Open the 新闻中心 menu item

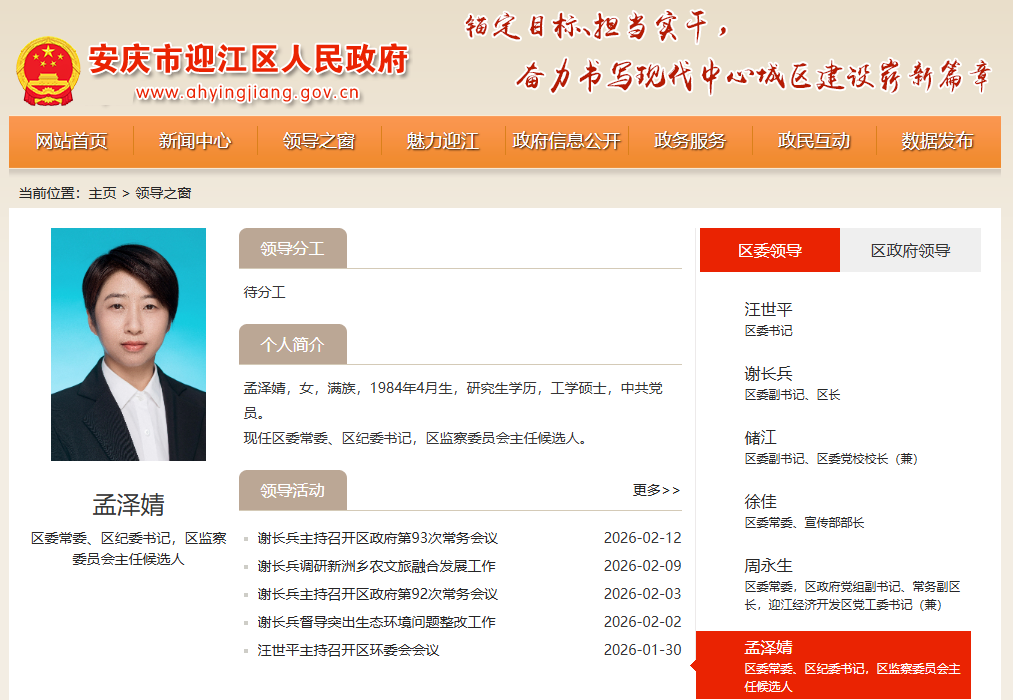coord(195,141)
